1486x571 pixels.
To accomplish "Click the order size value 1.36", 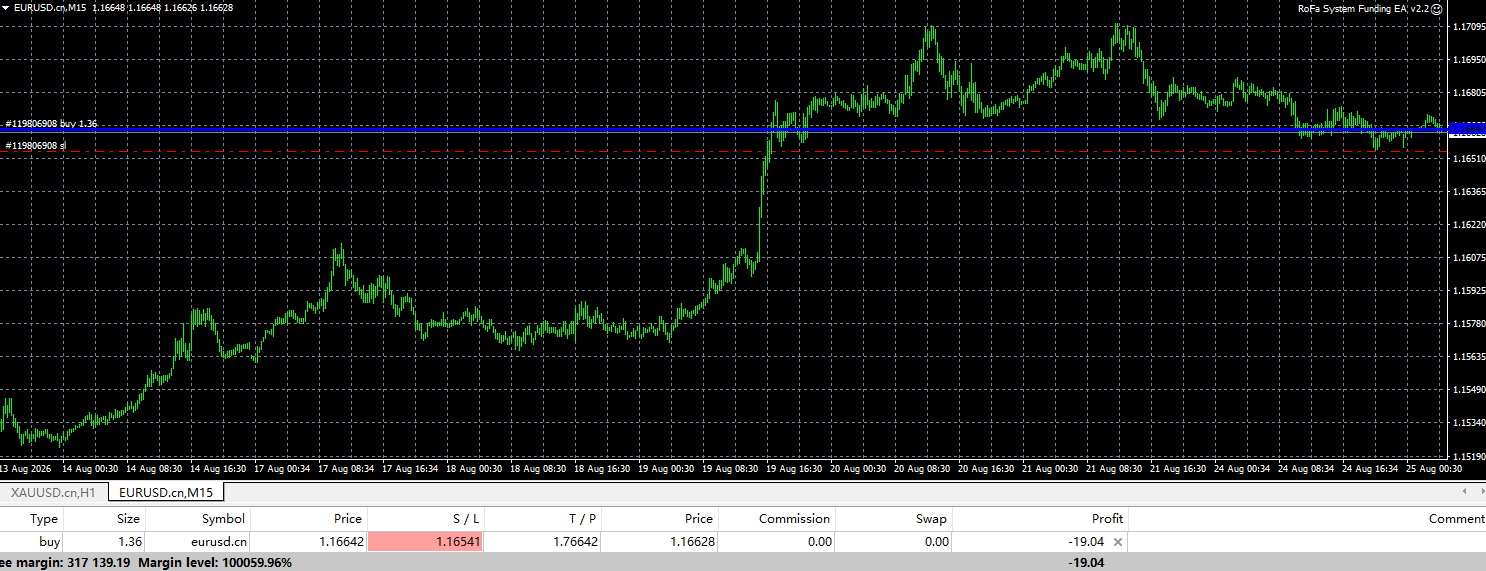I will [129, 542].
